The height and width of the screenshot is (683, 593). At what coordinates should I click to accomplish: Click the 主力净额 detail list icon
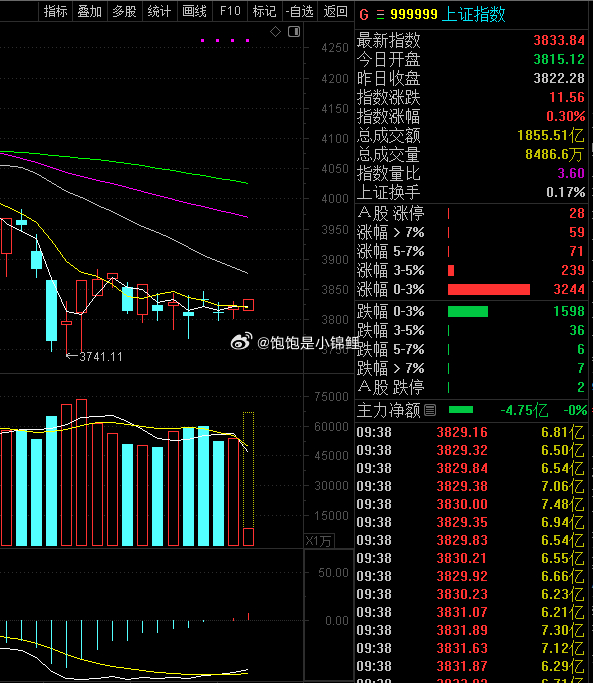(430, 410)
